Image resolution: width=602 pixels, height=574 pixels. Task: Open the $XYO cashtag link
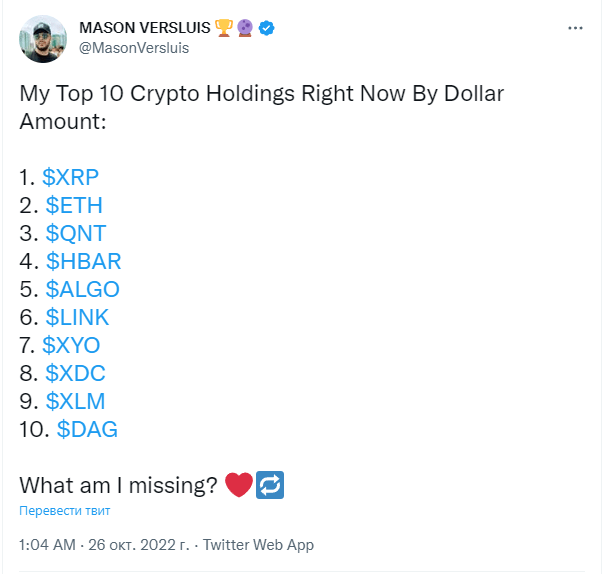point(71,345)
